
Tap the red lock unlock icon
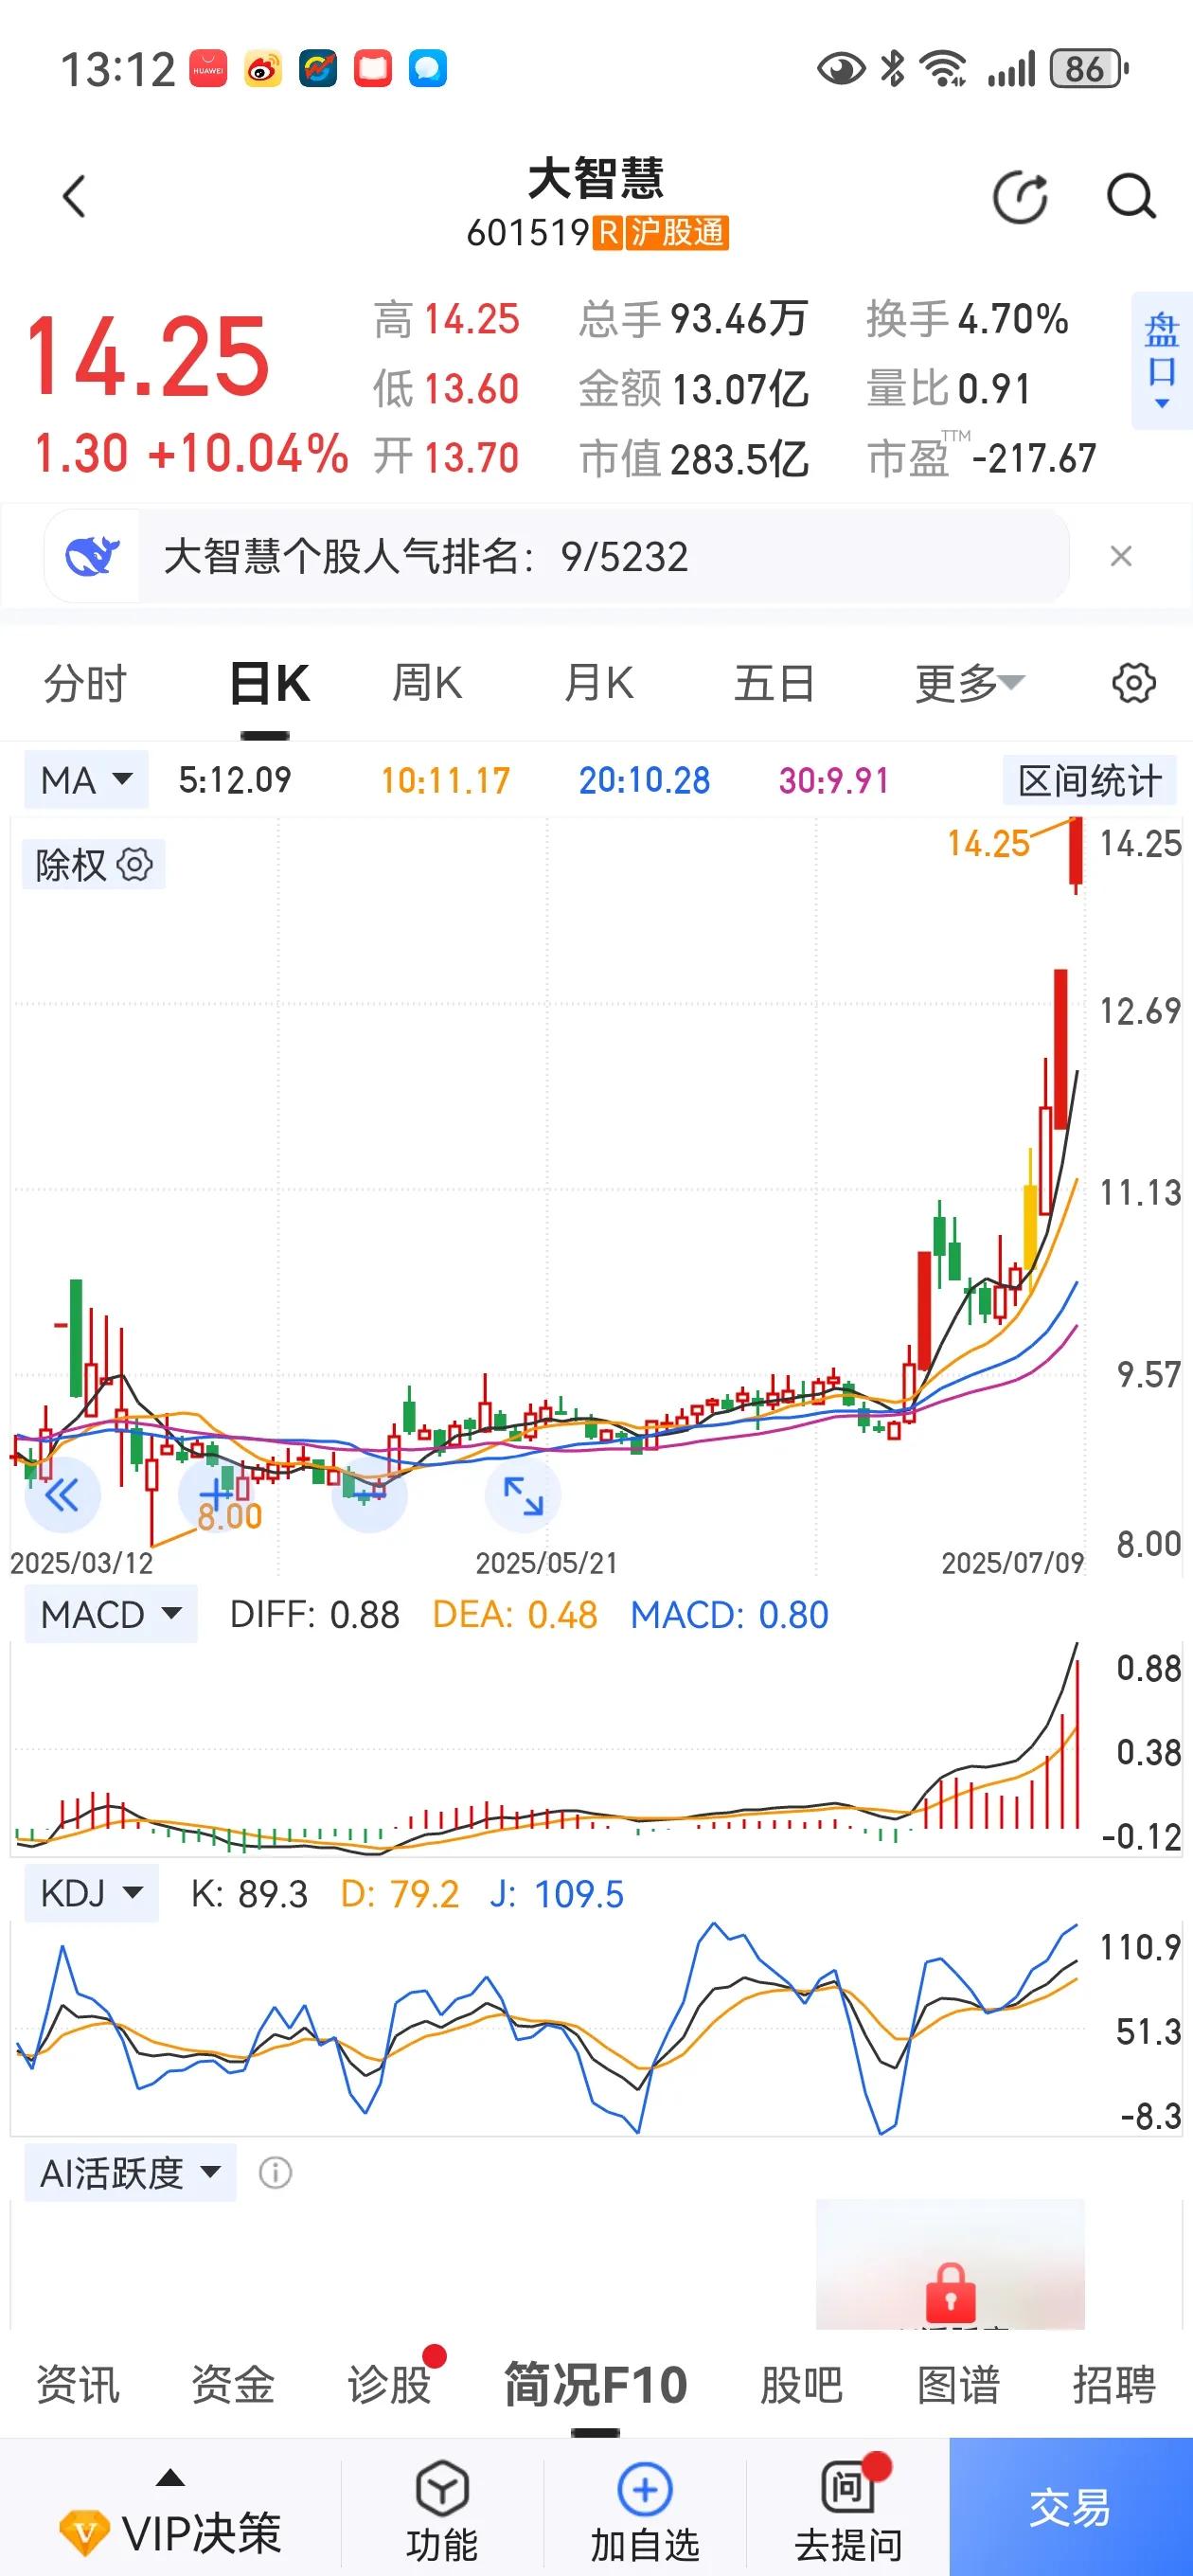(950, 2291)
